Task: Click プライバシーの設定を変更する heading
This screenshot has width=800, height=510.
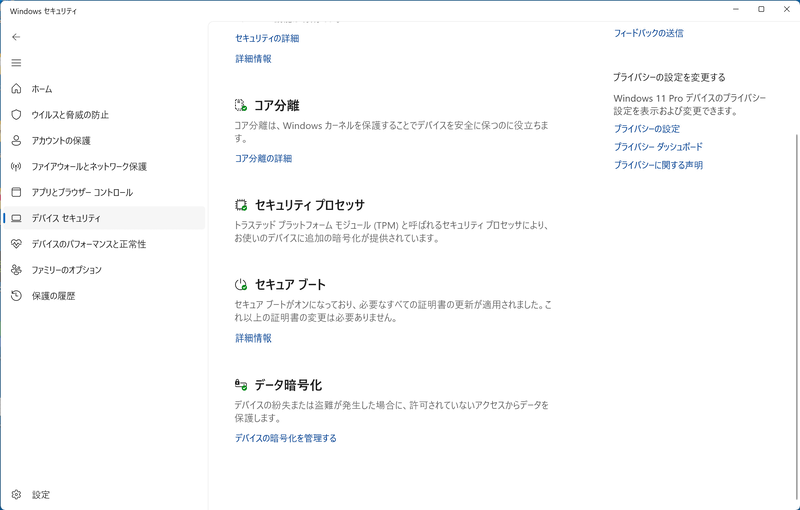Action: click(669, 78)
